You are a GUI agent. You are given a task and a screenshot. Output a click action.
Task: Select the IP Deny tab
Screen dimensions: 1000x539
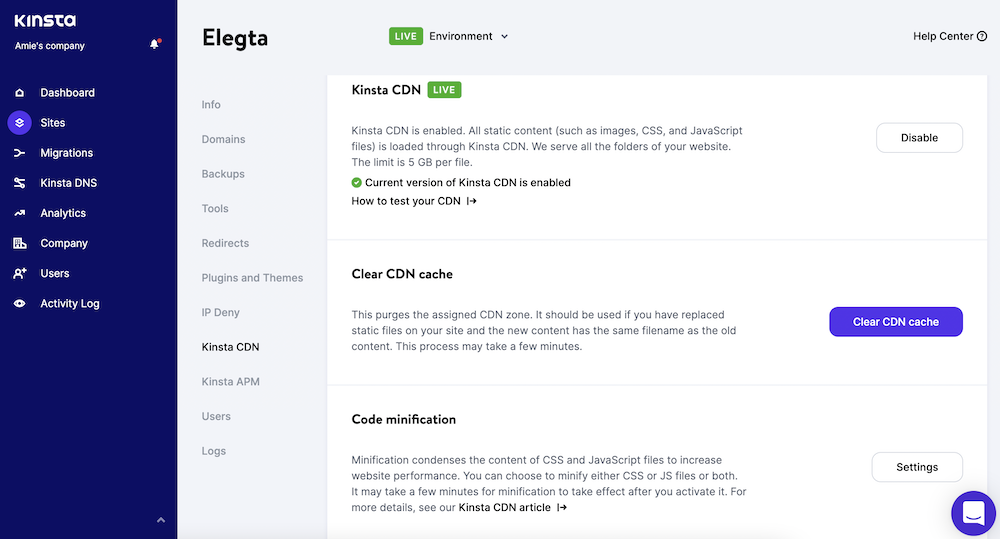coord(221,313)
